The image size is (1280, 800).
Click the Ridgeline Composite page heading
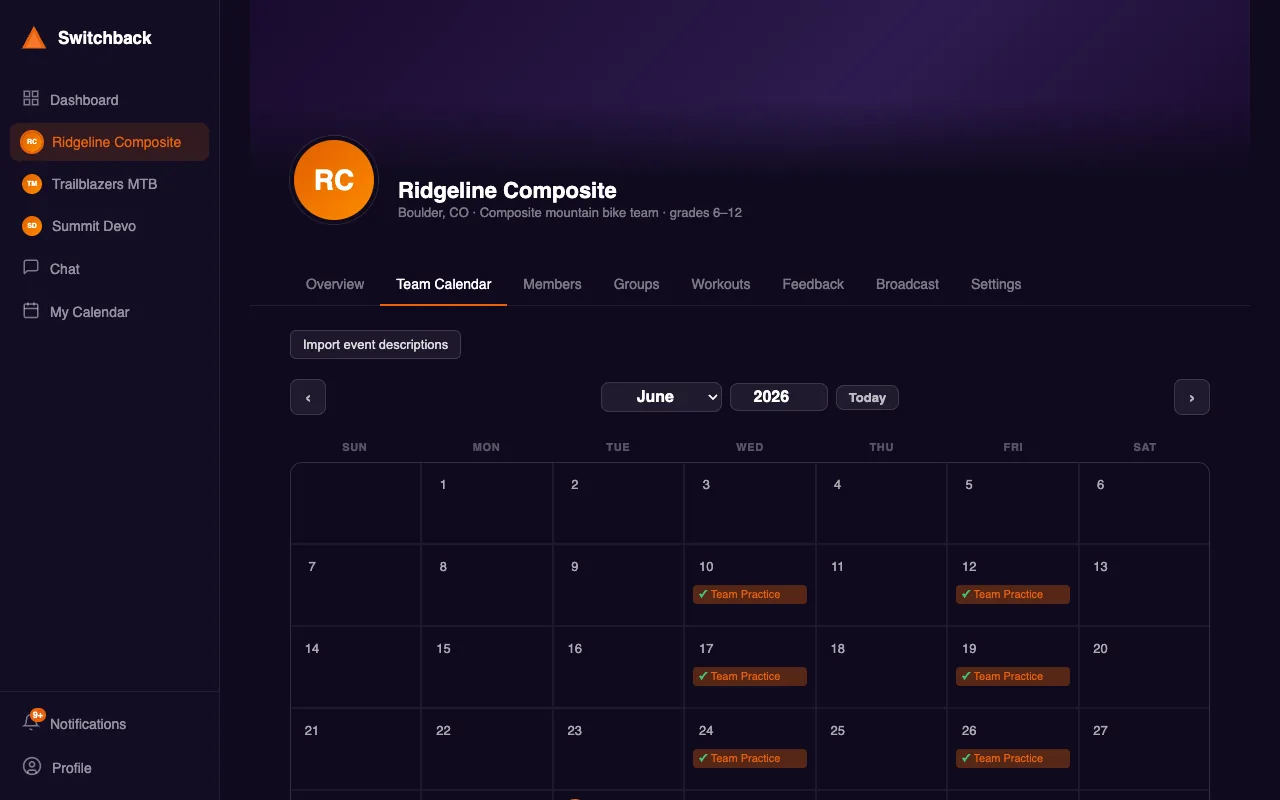507,190
